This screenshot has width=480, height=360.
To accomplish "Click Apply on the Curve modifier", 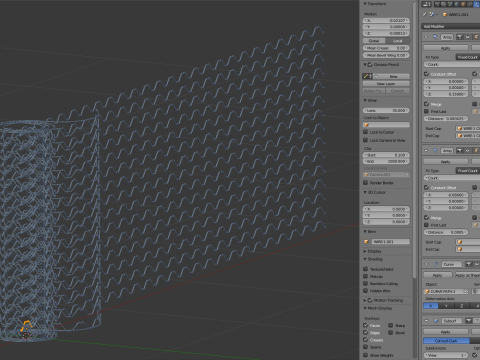I will 437,275.
